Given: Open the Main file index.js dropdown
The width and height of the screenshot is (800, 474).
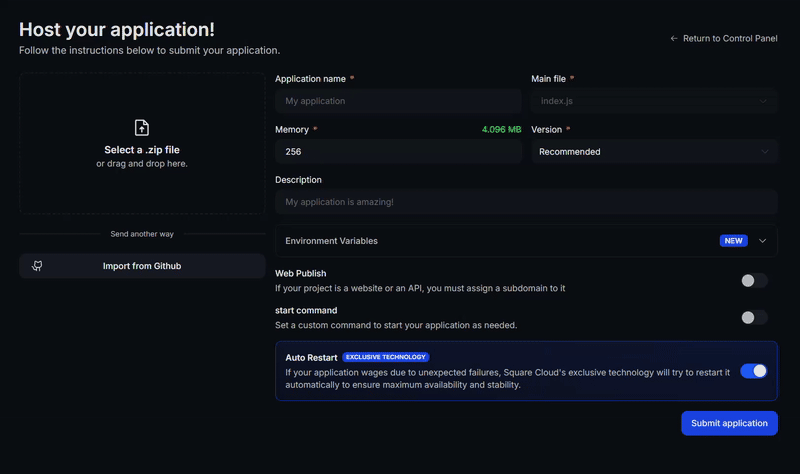Looking at the screenshot, I should point(654,101).
